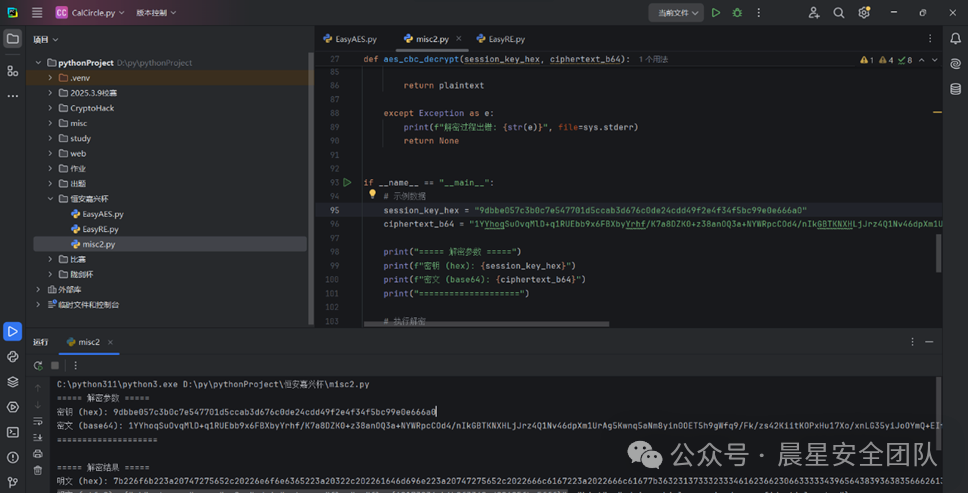Start debugging with the bug icon
The width and height of the screenshot is (968, 493).
point(738,13)
